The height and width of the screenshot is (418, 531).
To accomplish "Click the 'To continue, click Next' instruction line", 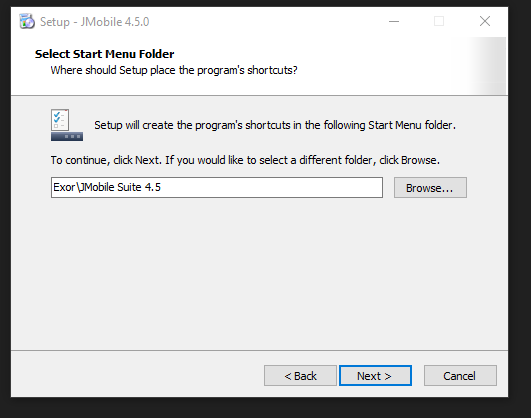I will coord(245,160).
